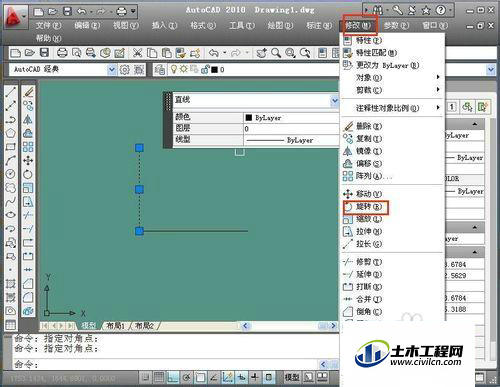The image size is (500, 387).
Task: Click the 模型 button in status bar
Action: 292,377
